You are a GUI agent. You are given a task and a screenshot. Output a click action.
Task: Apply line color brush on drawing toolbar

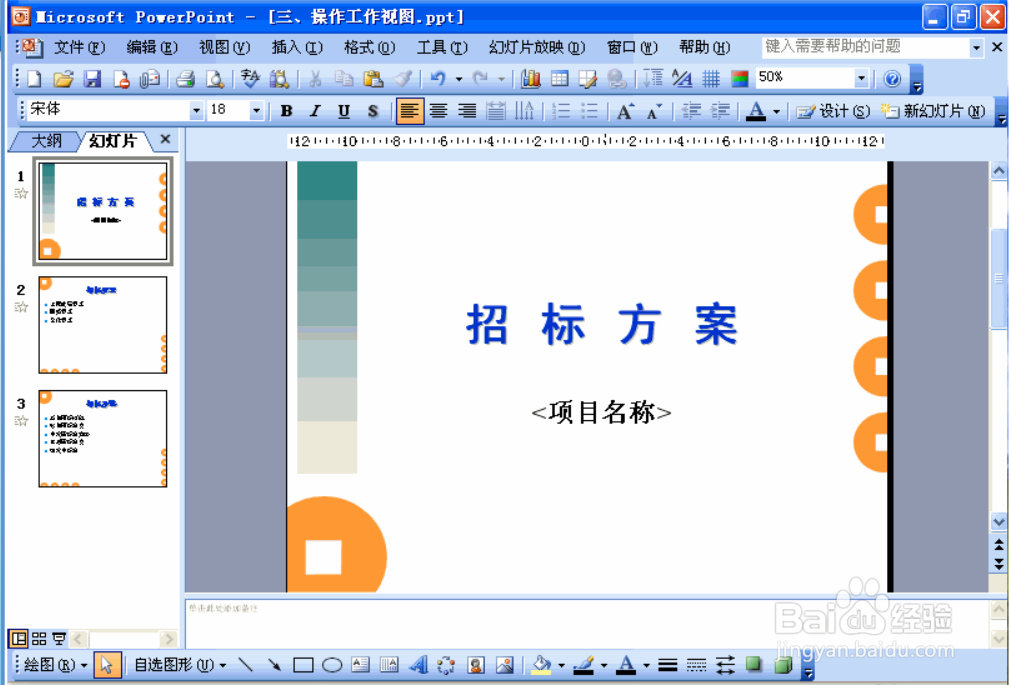[584, 664]
